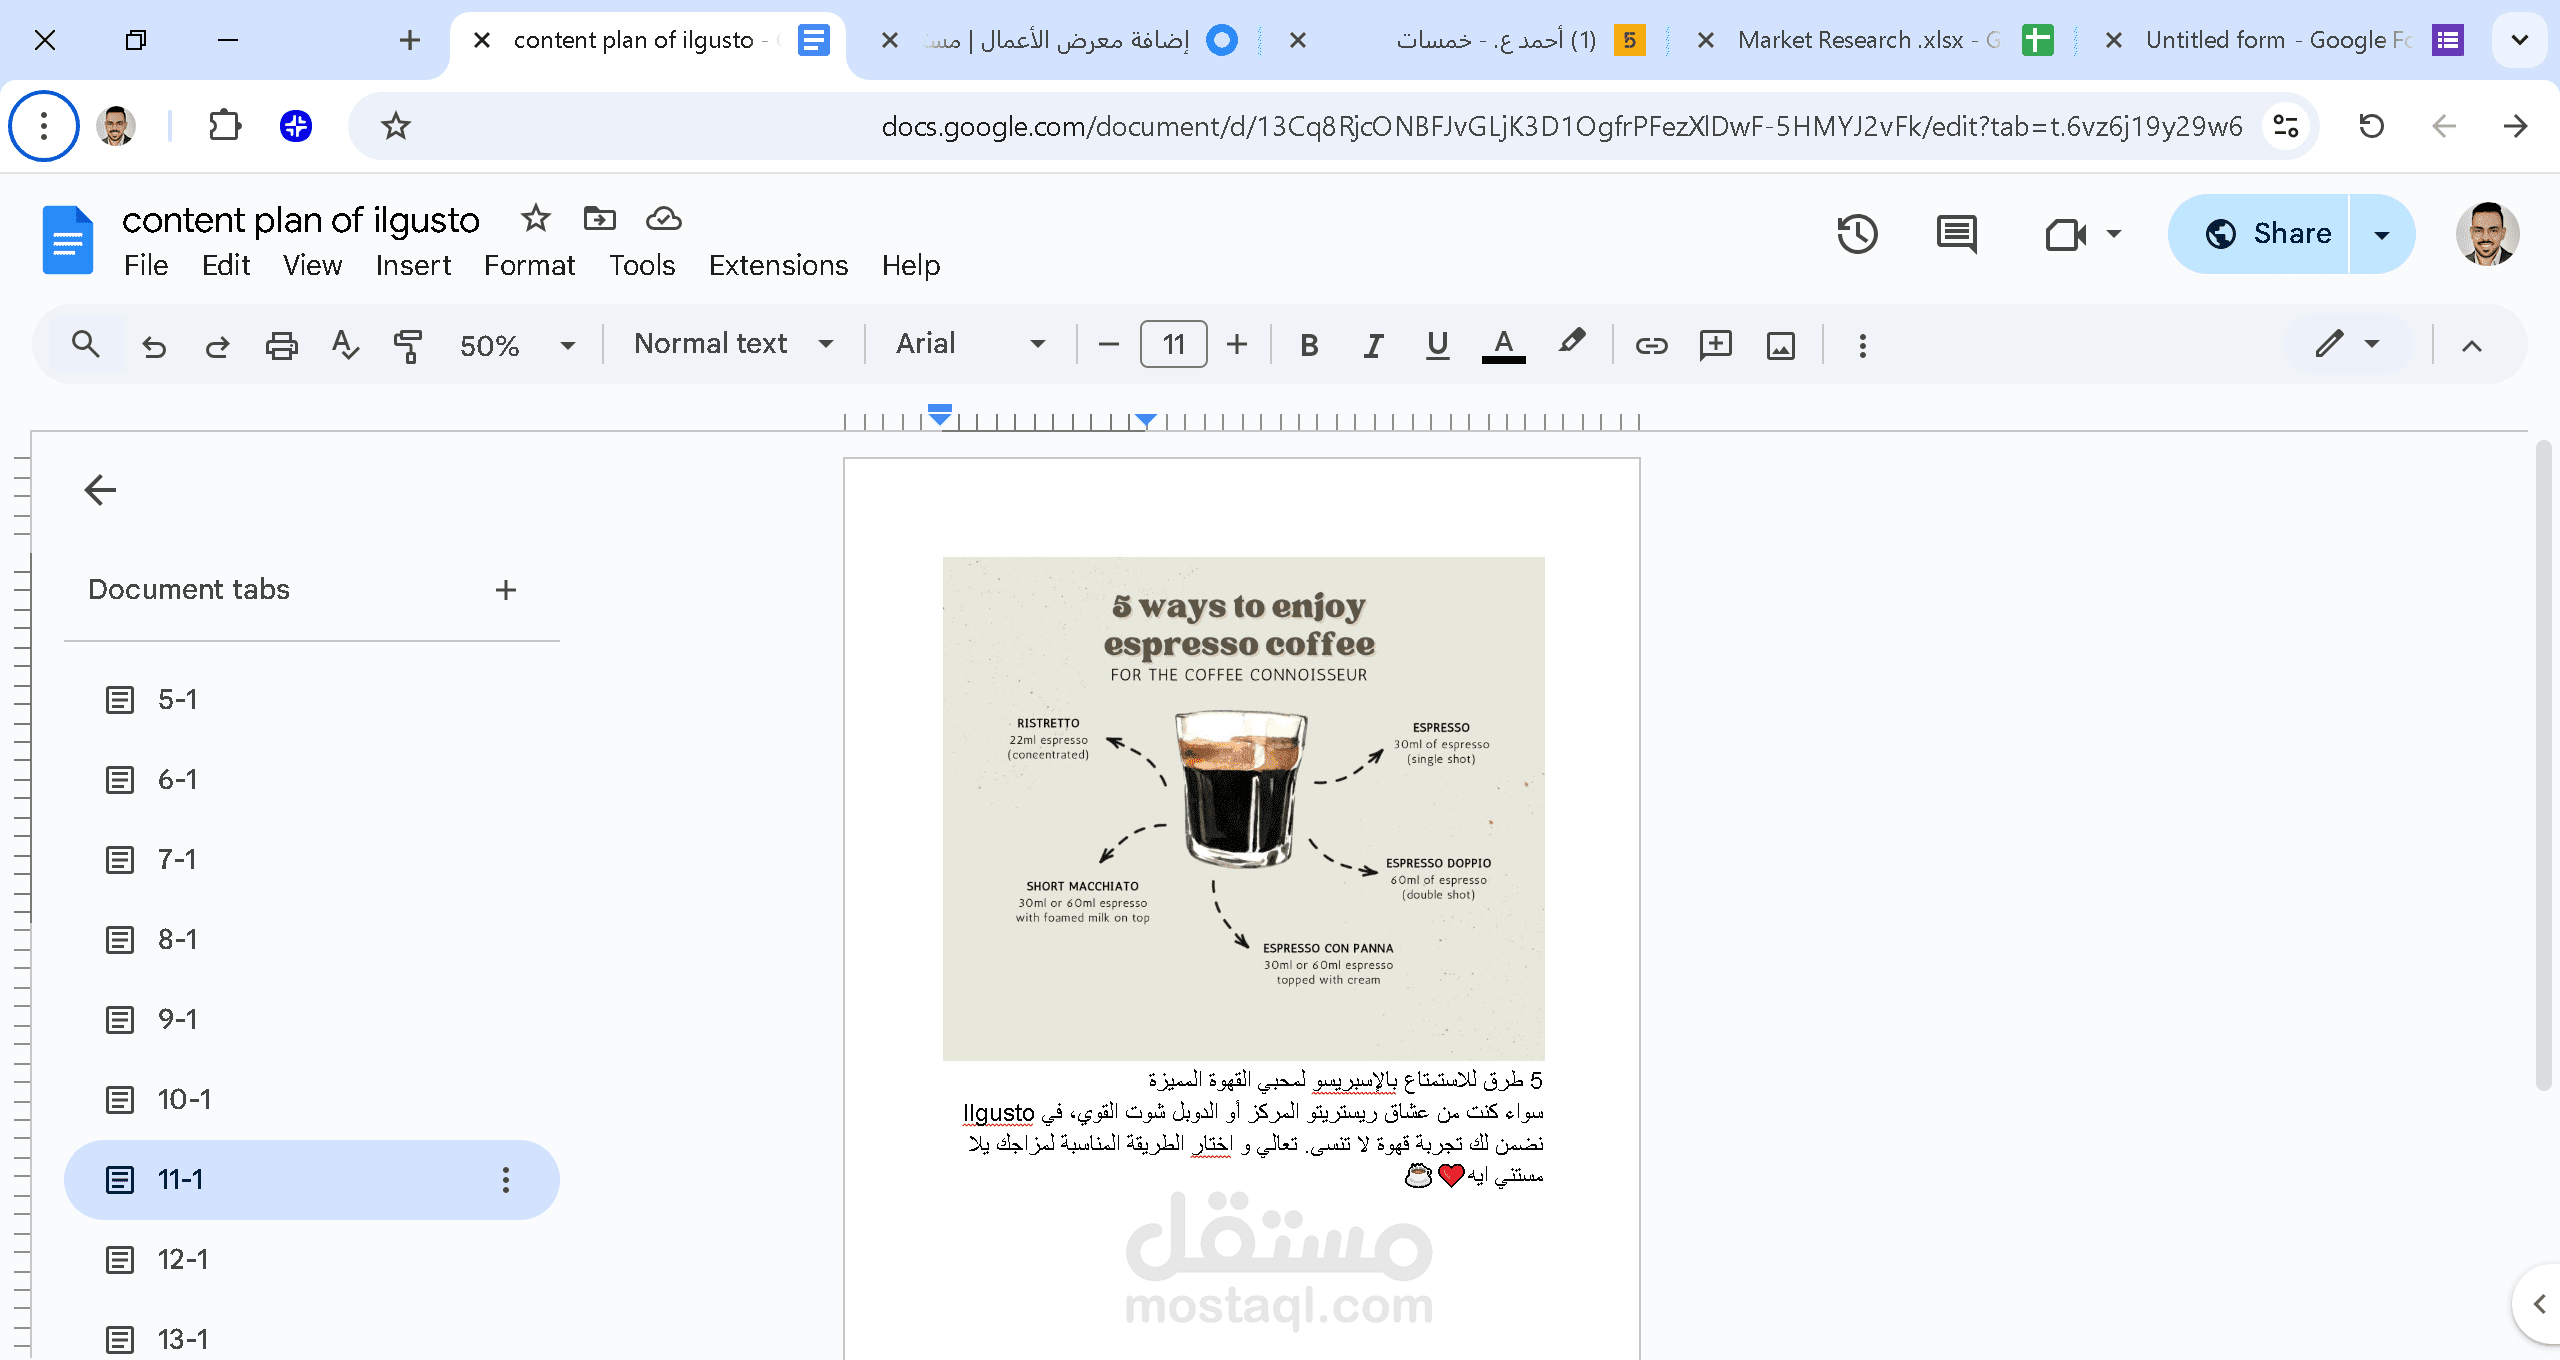Screen dimensions: 2560x1360
Task: Show side panel arrow at bottom right
Action: [x=2539, y=1304]
